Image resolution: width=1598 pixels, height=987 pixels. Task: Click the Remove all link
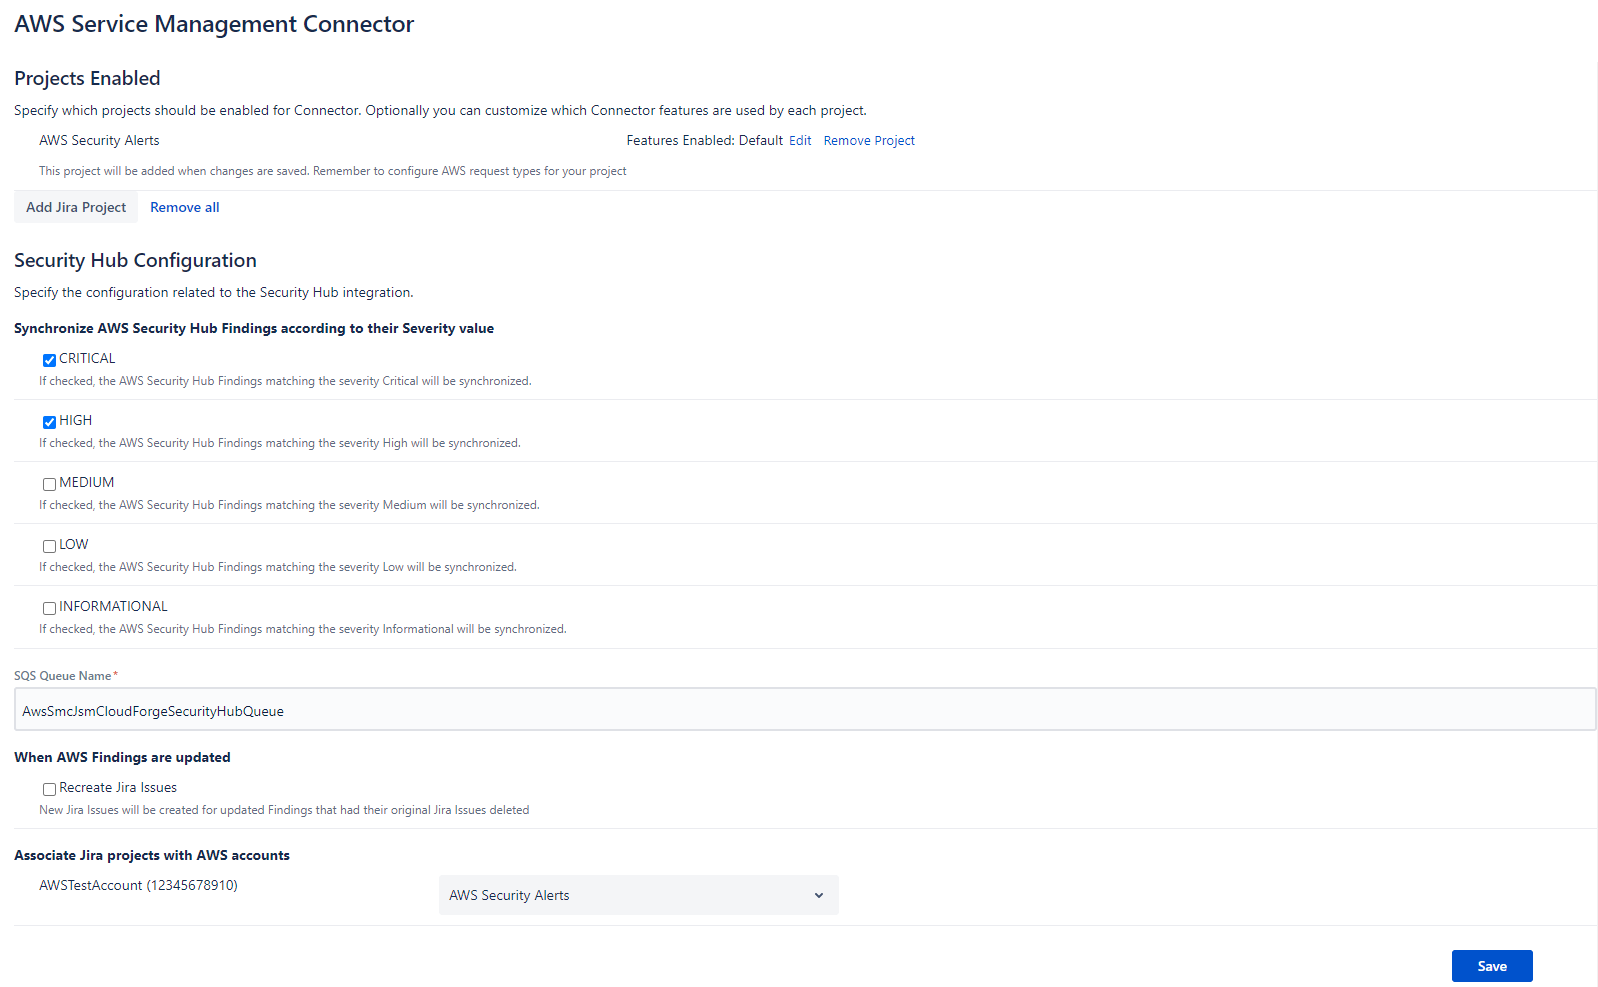pyautogui.click(x=185, y=207)
